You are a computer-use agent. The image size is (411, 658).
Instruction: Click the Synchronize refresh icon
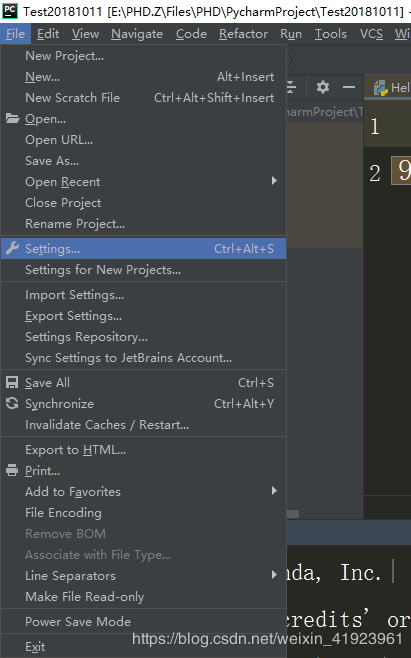pos(12,403)
